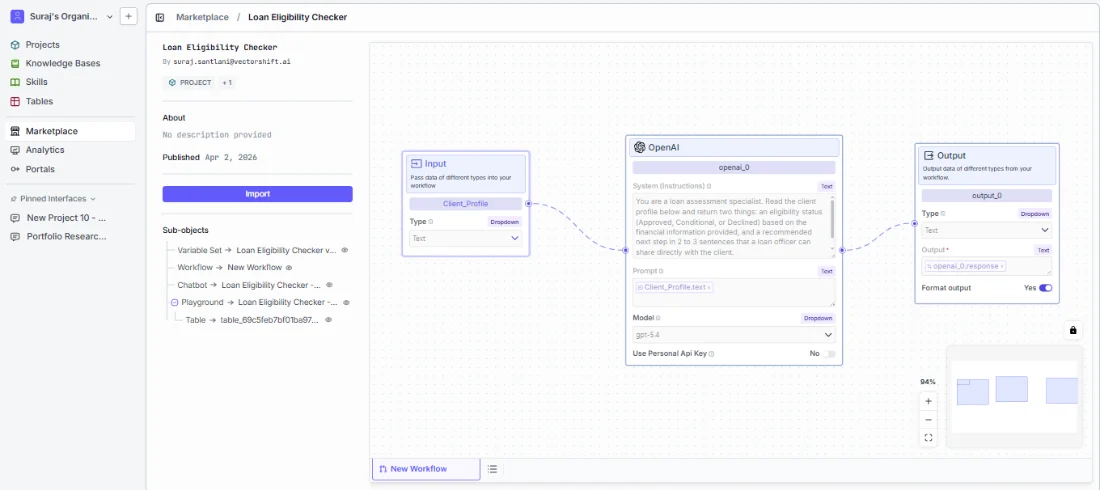
Task: Select the Skills book icon
Action: [x=15, y=82]
